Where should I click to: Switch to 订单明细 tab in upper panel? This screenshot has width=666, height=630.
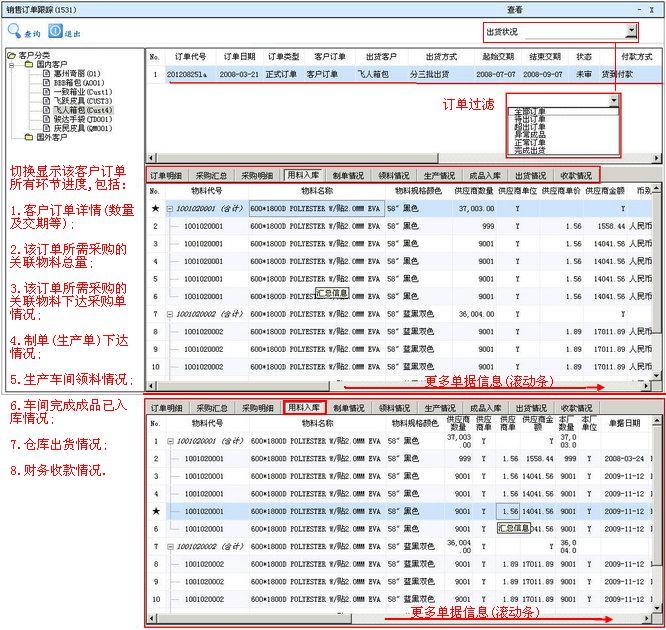166,175
